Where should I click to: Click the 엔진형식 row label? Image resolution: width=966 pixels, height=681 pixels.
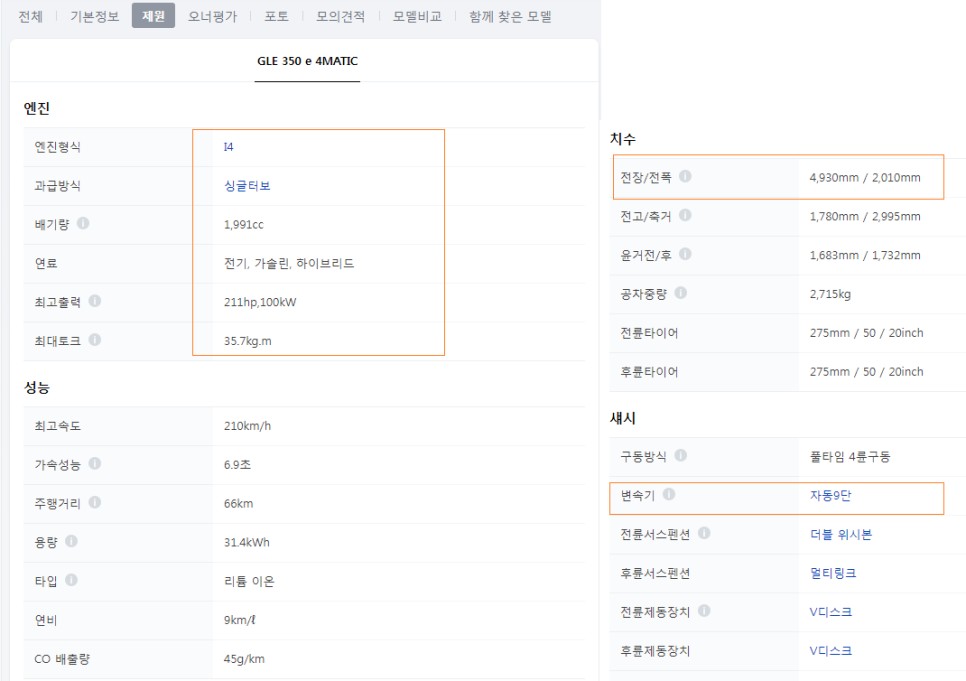coord(57,147)
